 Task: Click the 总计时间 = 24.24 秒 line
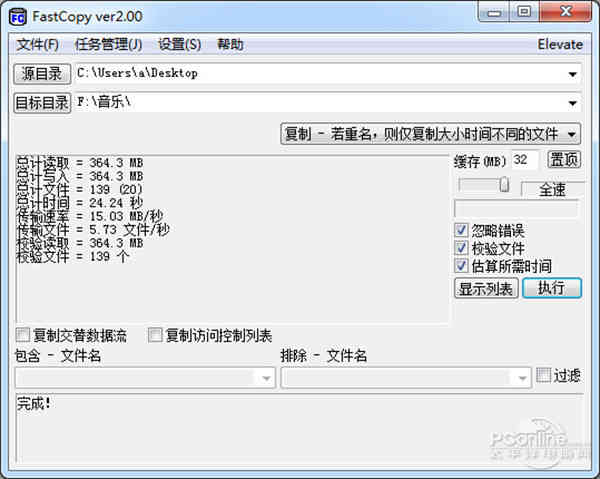80,203
